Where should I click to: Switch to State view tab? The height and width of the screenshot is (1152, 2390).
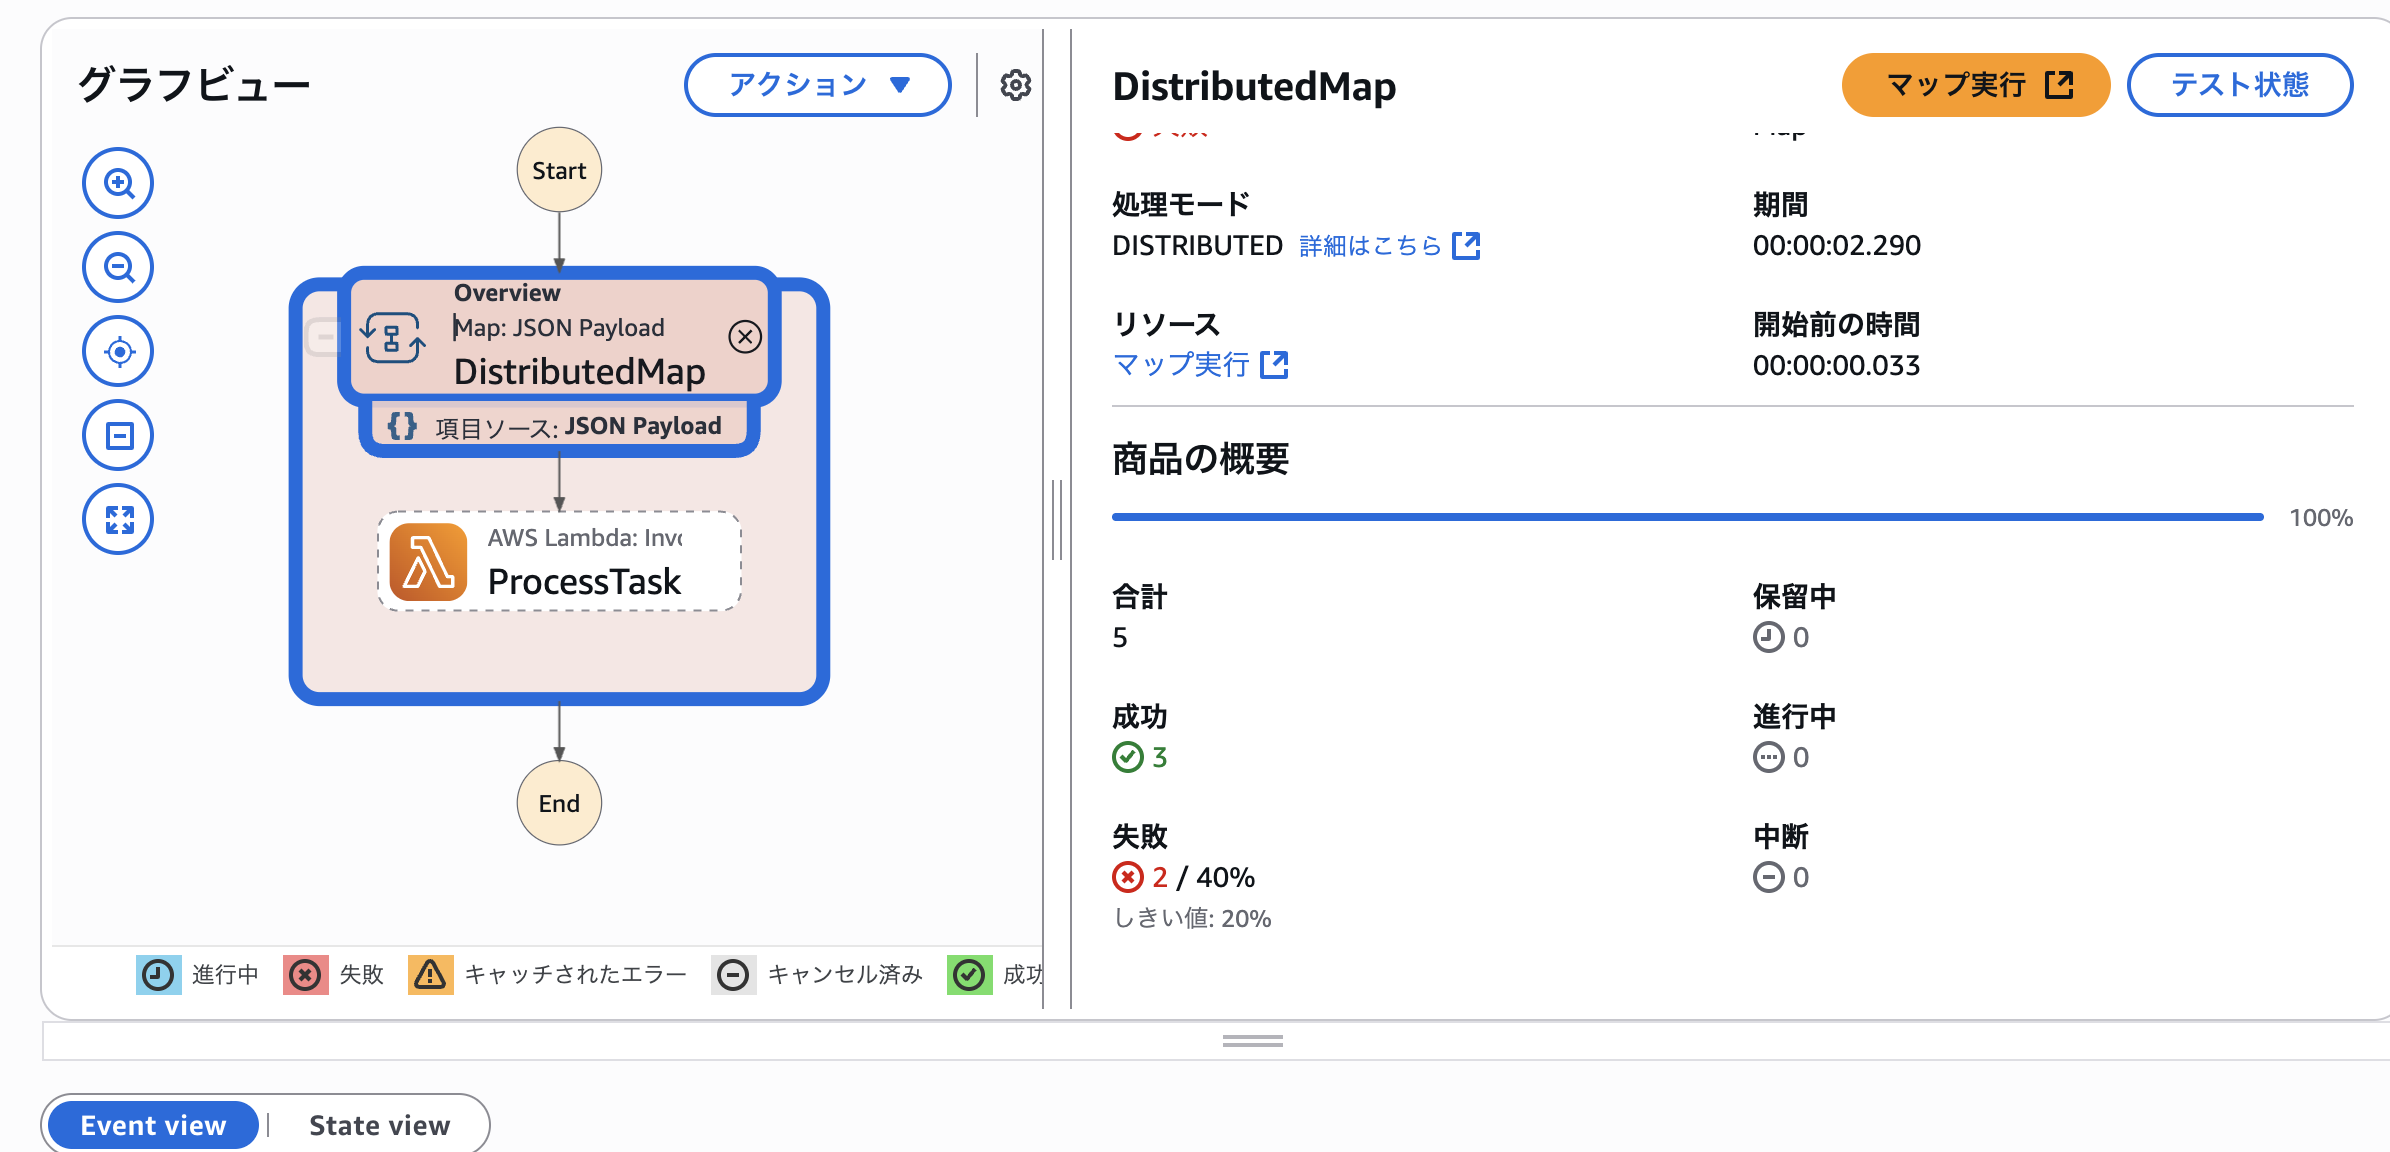point(380,1125)
